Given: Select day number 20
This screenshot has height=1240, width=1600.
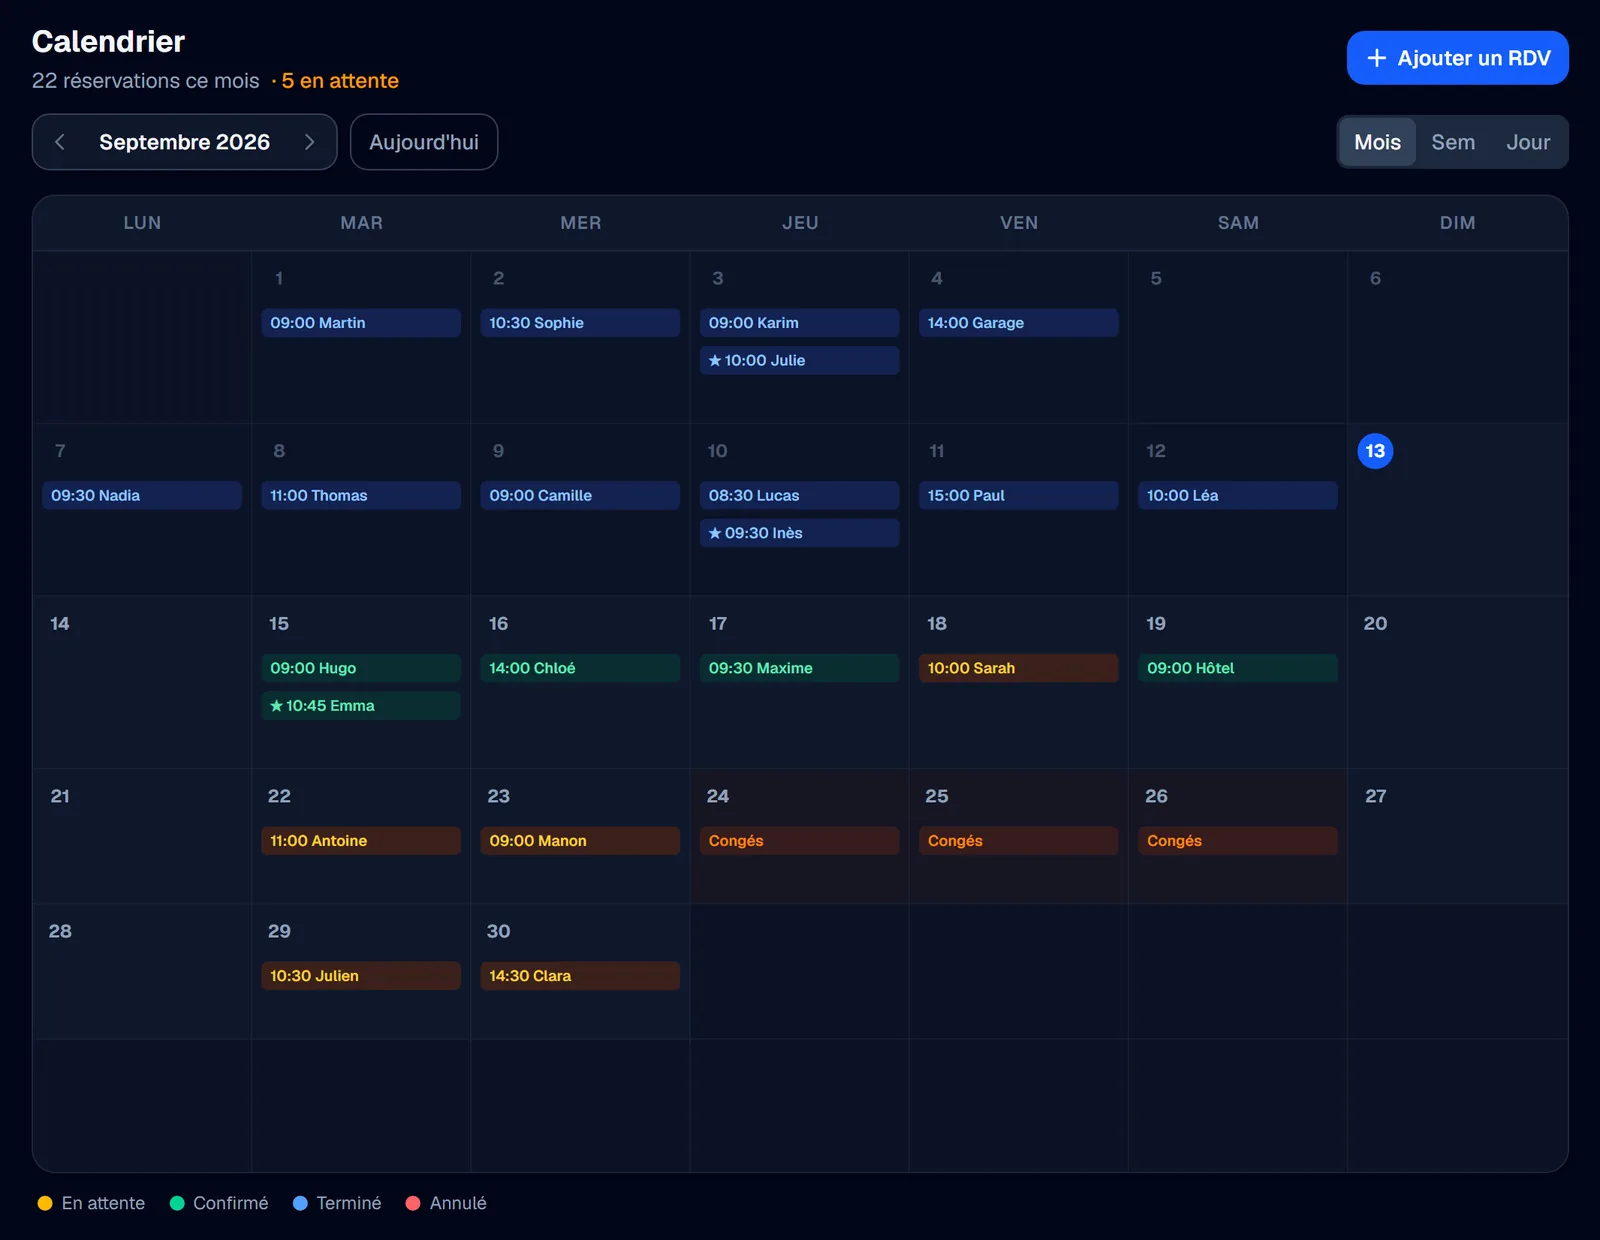Looking at the screenshot, I should (x=1375, y=624).
